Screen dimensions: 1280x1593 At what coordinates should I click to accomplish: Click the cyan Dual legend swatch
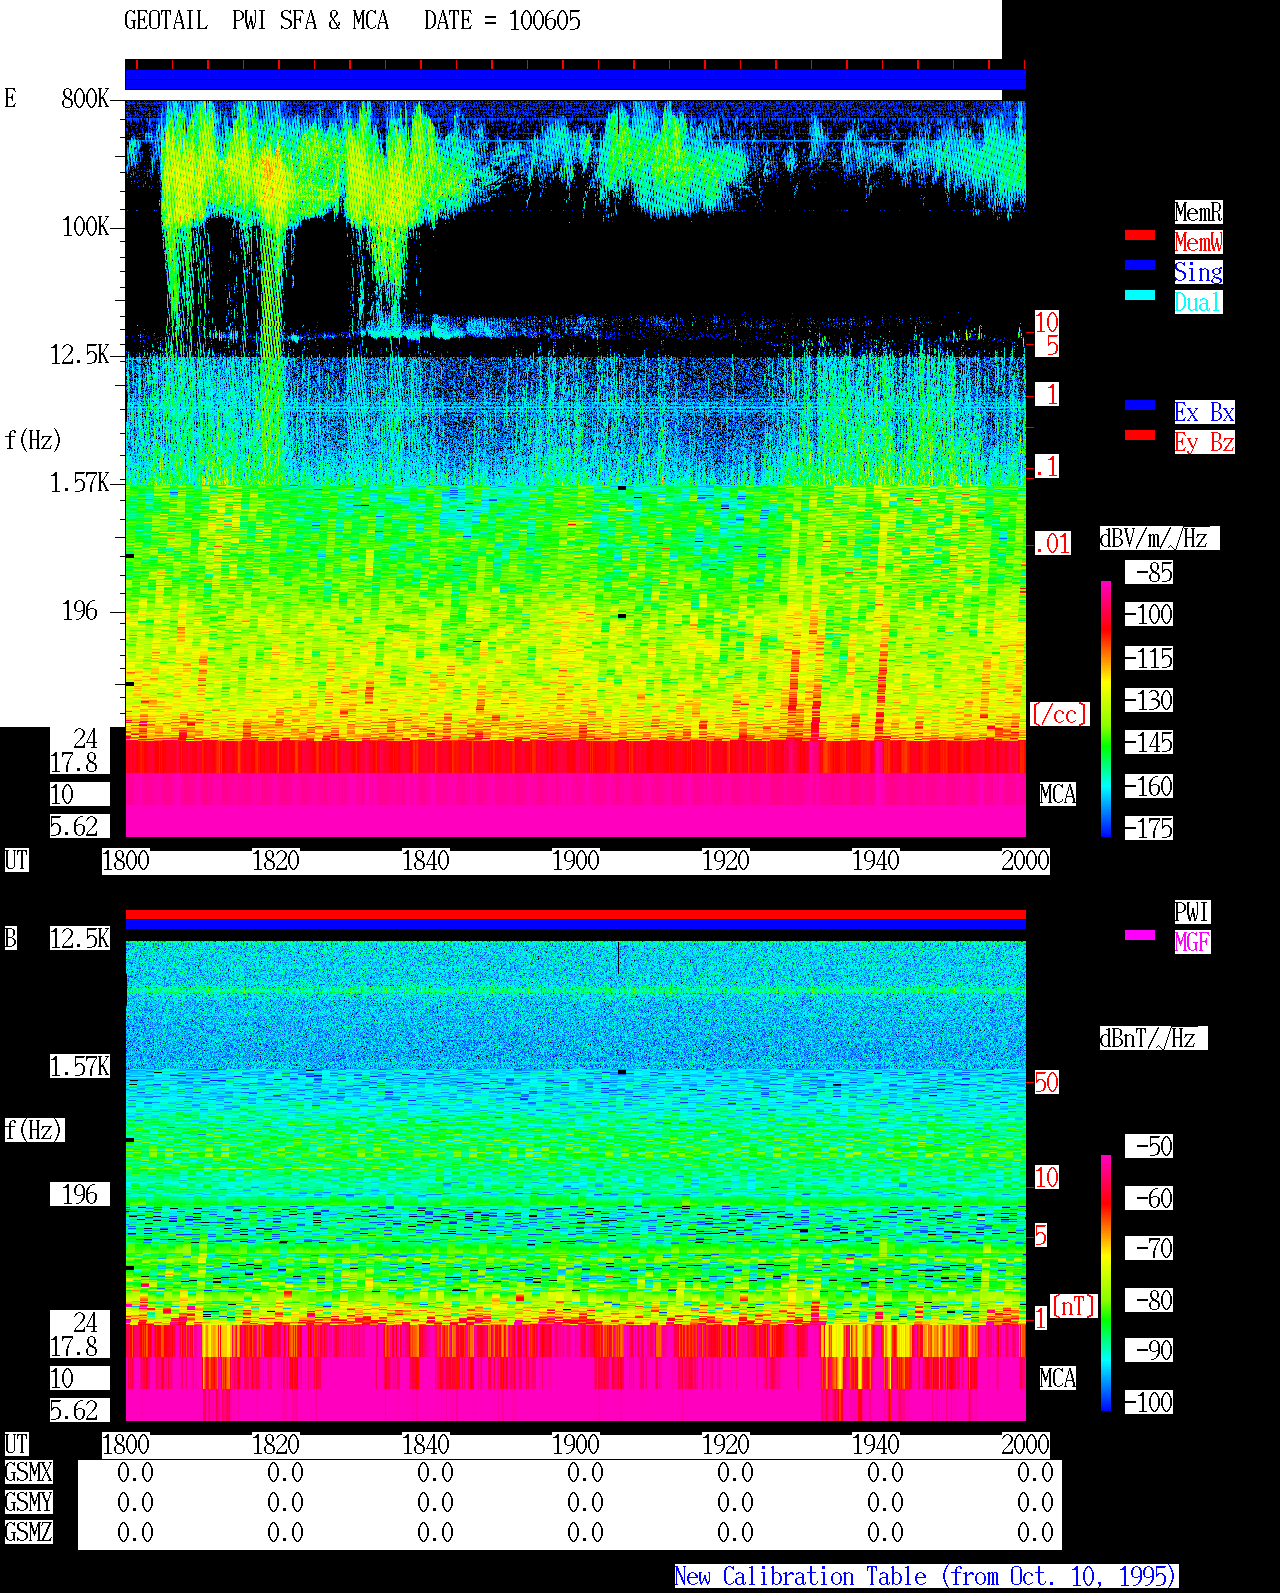(1140, 296)
